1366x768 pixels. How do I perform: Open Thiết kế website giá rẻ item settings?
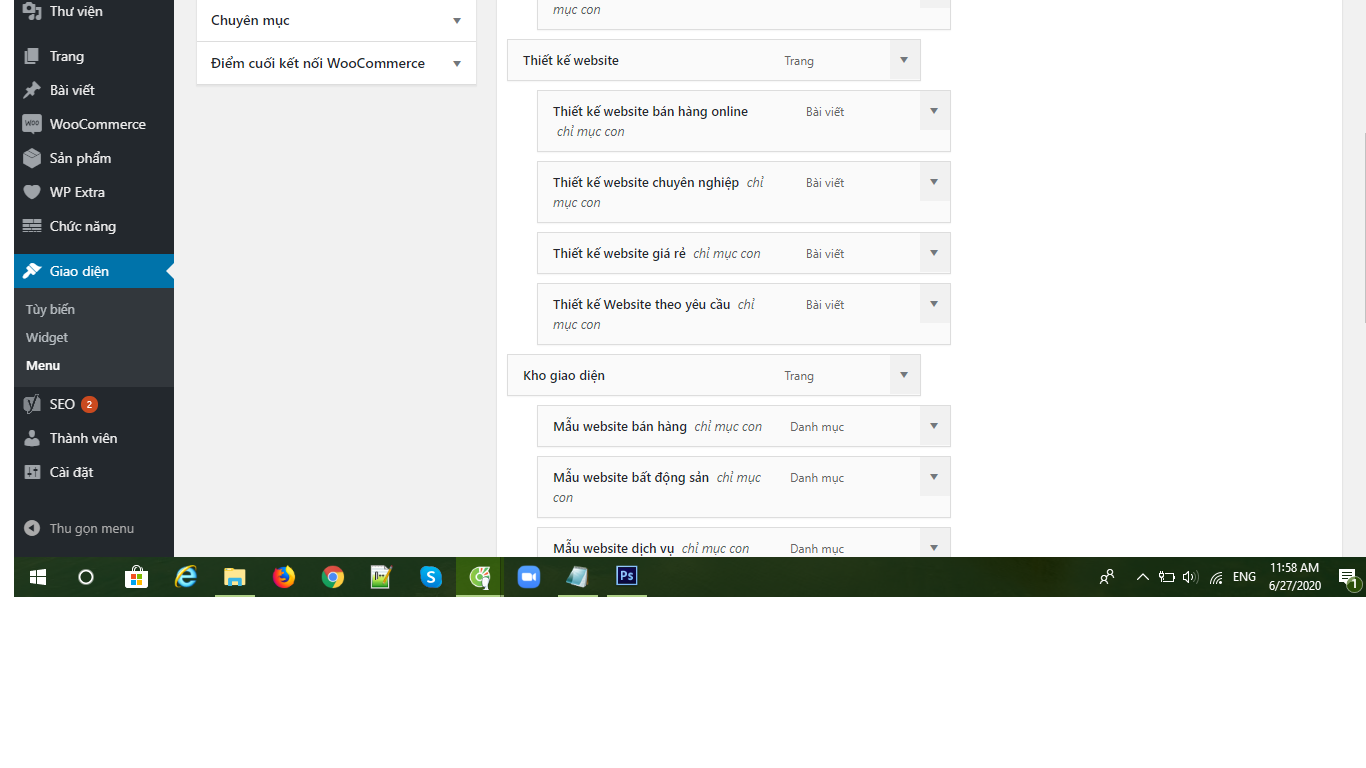[x=934, y=253]
